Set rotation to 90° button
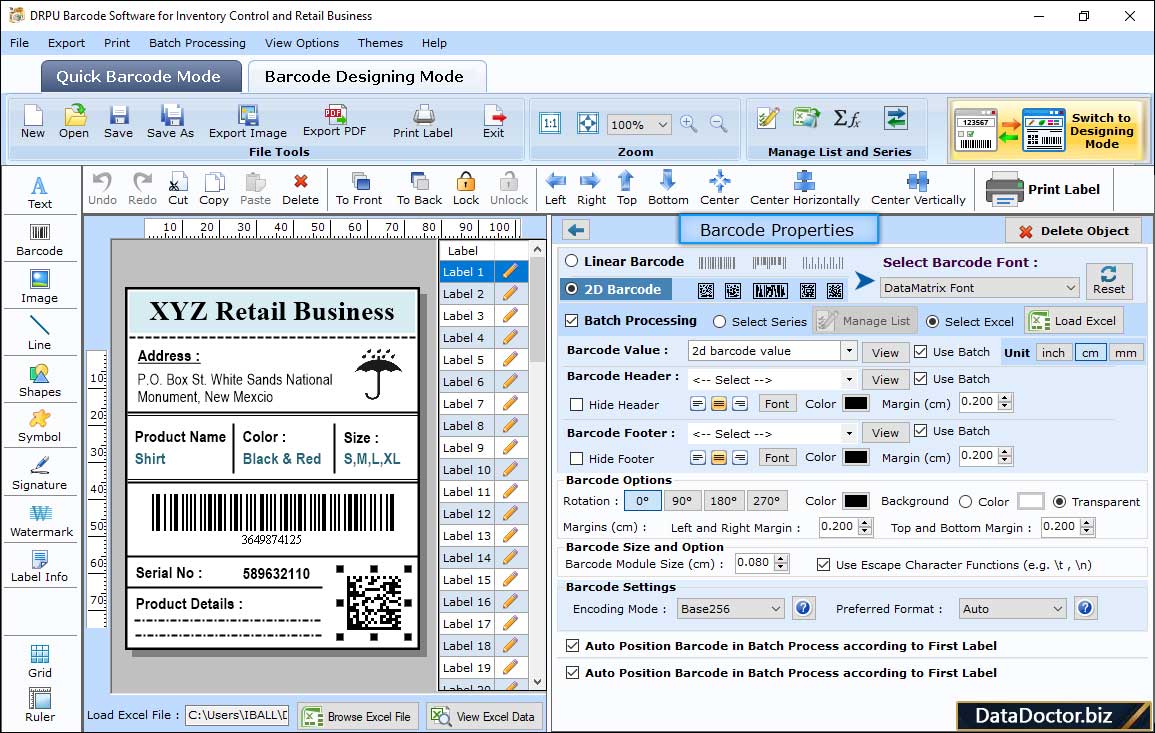The image size is (1155, 733). [x=682, y=501]
